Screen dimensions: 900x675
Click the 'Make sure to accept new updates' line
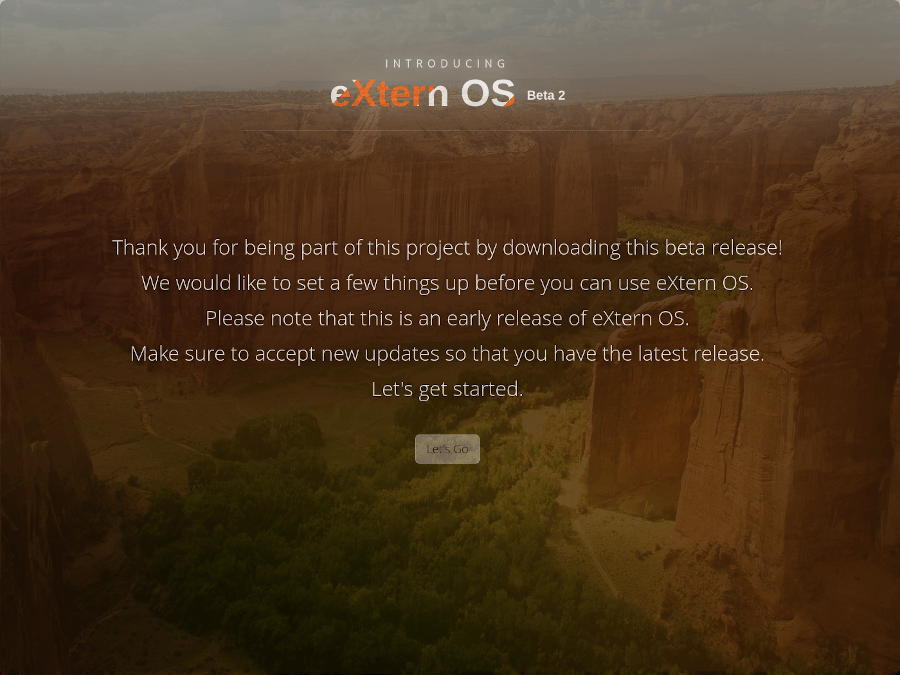coord(447,354)
